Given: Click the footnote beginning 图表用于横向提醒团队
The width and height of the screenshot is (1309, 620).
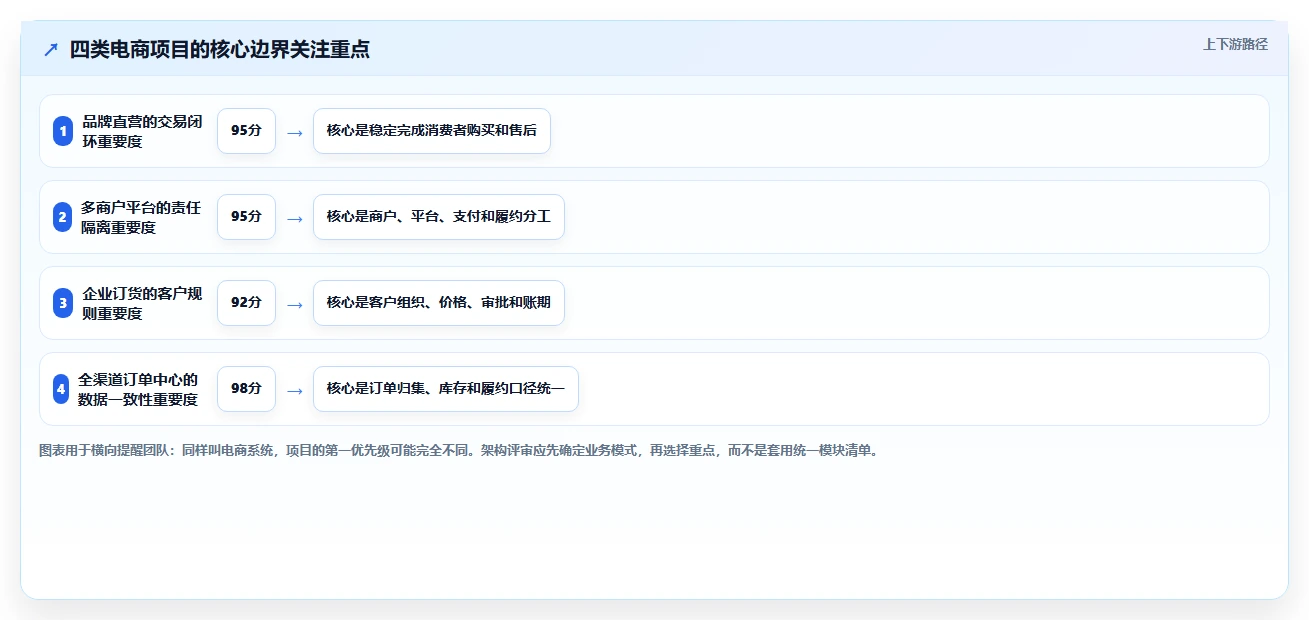Looking at the screenshot, I should coord(459,451).
